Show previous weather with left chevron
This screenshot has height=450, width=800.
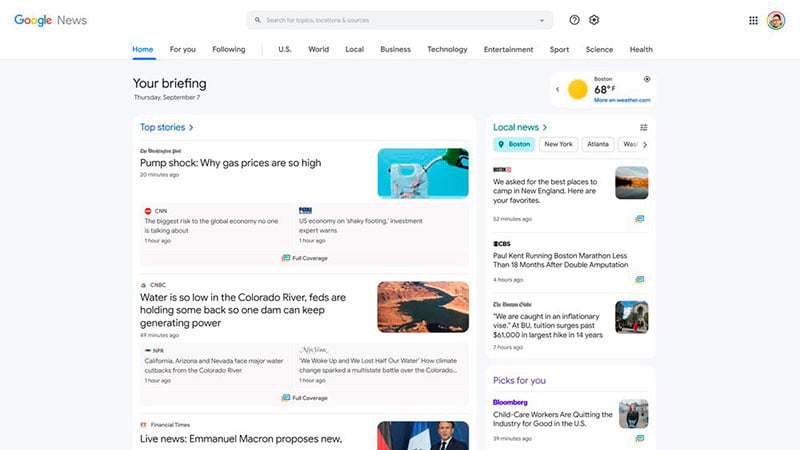pos(558,89)
